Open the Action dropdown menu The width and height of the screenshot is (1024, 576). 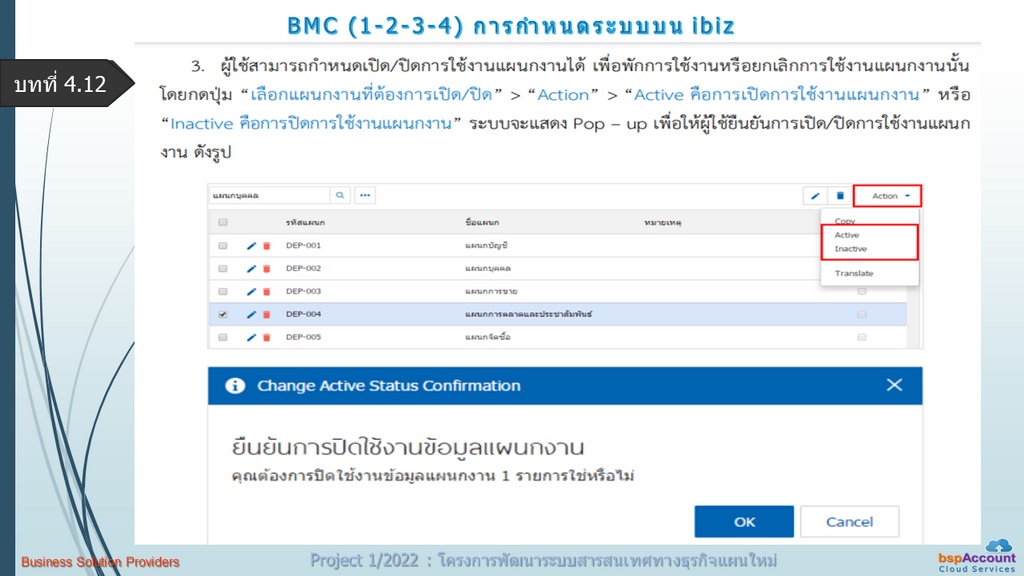888,196
